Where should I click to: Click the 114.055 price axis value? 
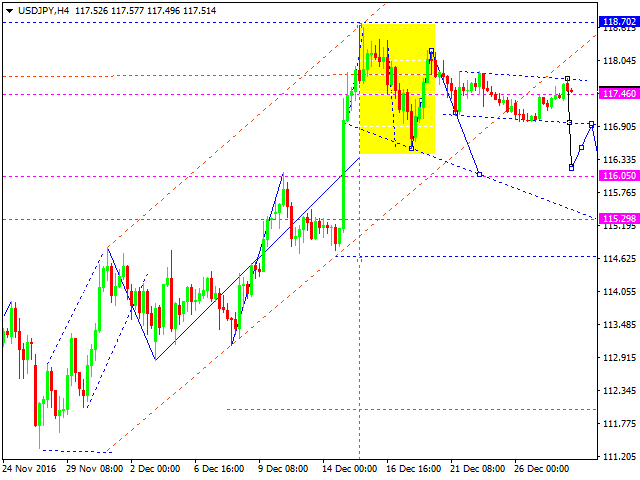pyautogui.click(x=620, y=292)
